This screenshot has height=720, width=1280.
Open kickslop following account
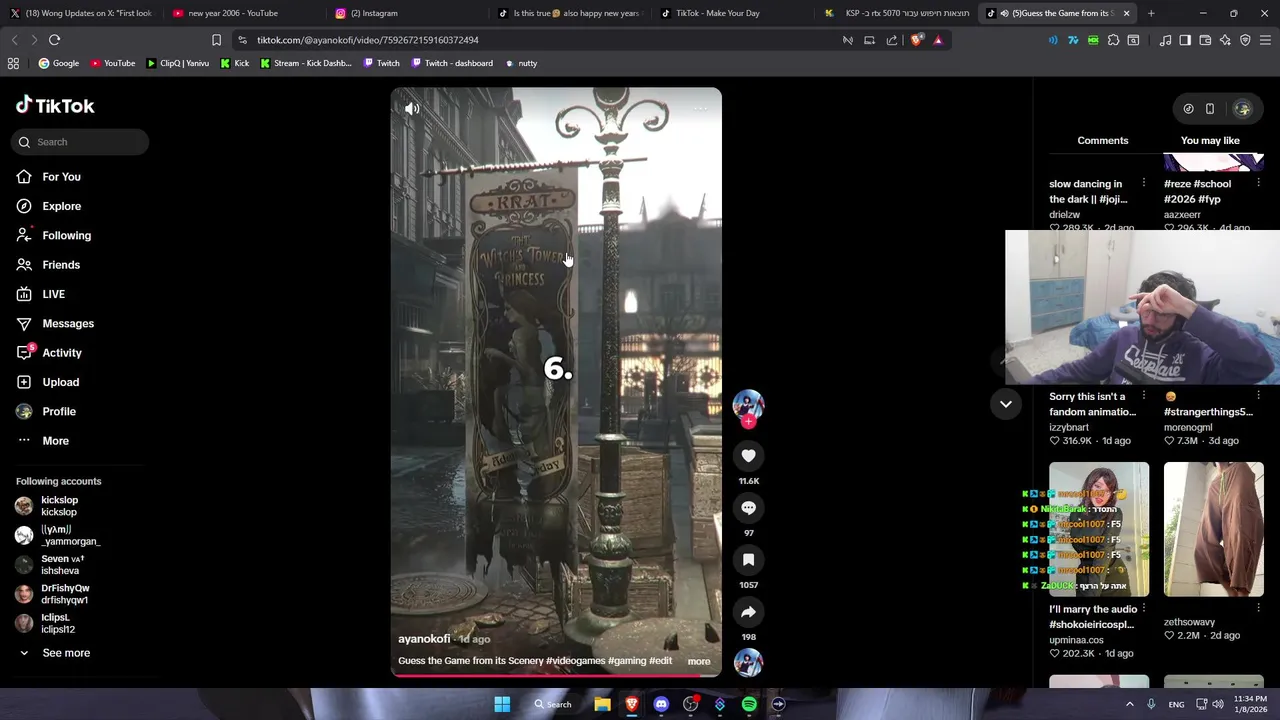59,506
